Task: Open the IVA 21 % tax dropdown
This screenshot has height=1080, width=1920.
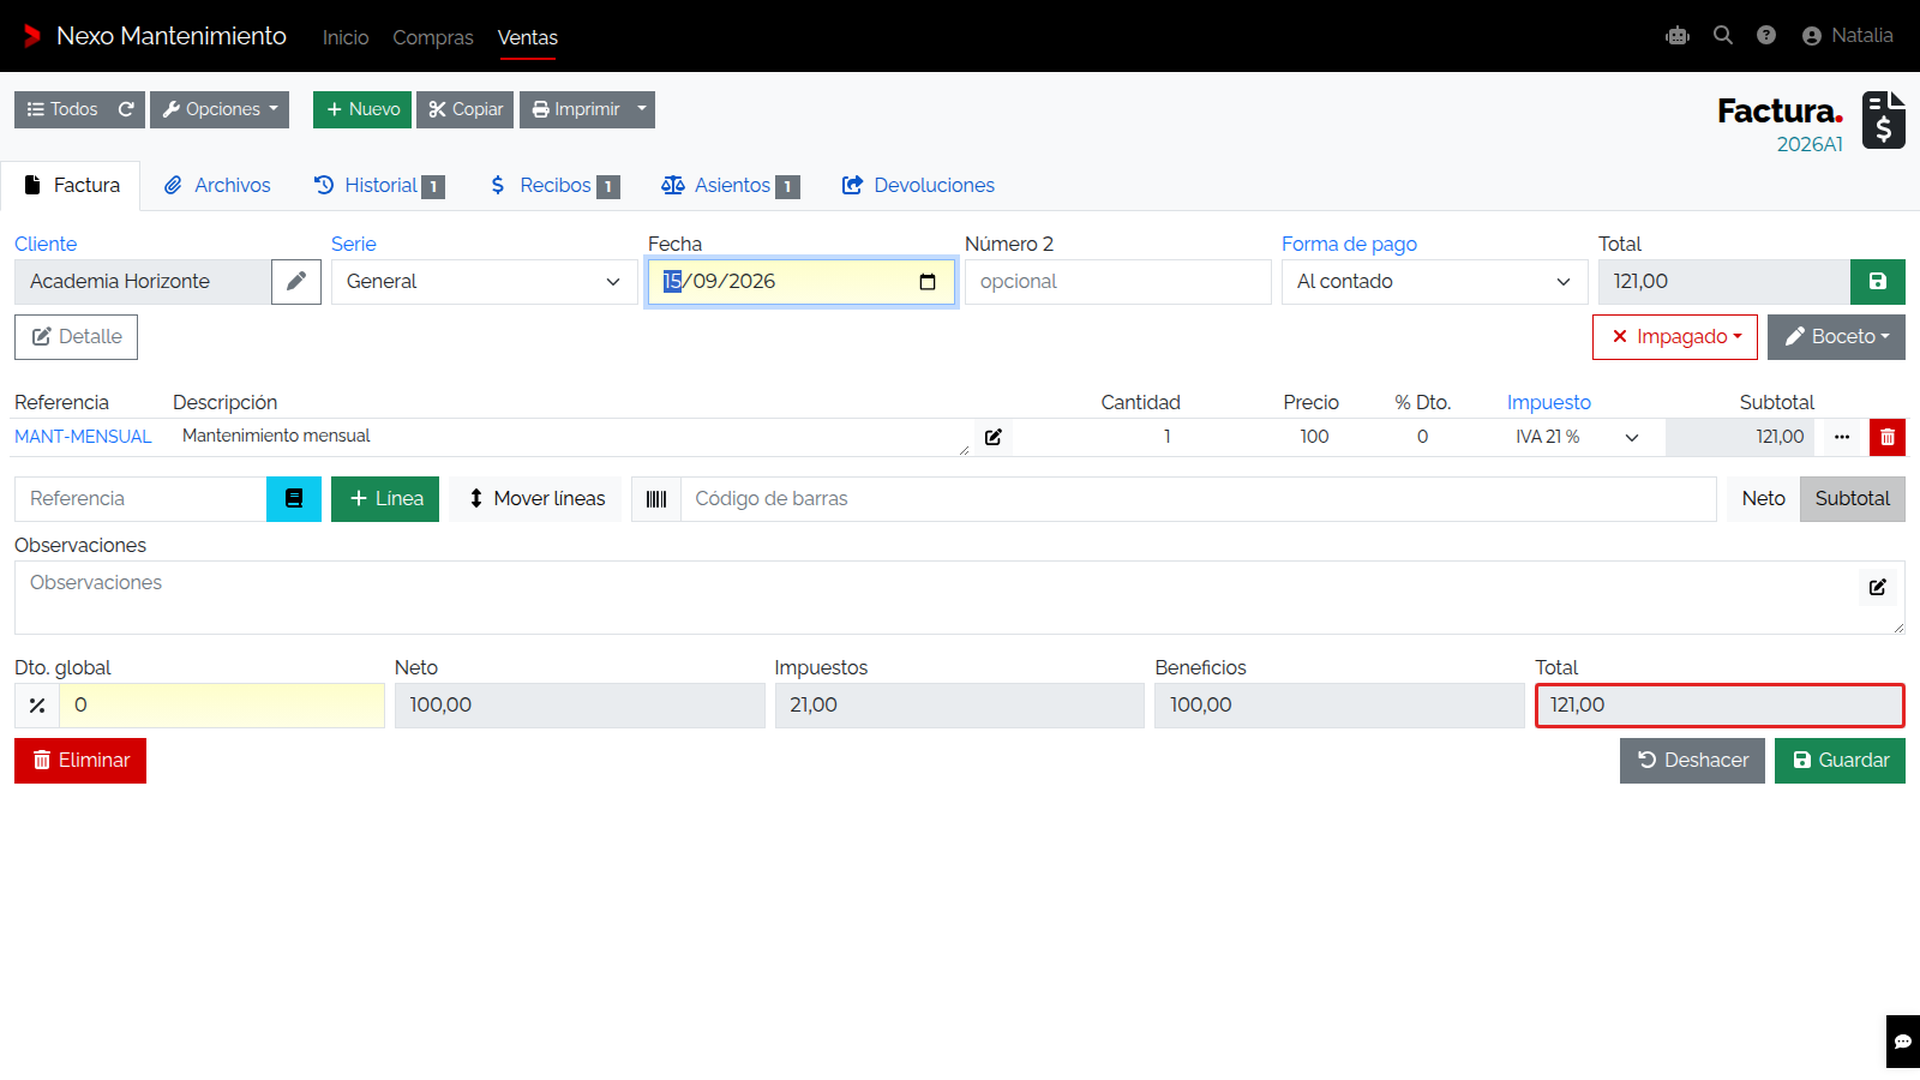Action: pyautogui.click(x=1578, y=437)
